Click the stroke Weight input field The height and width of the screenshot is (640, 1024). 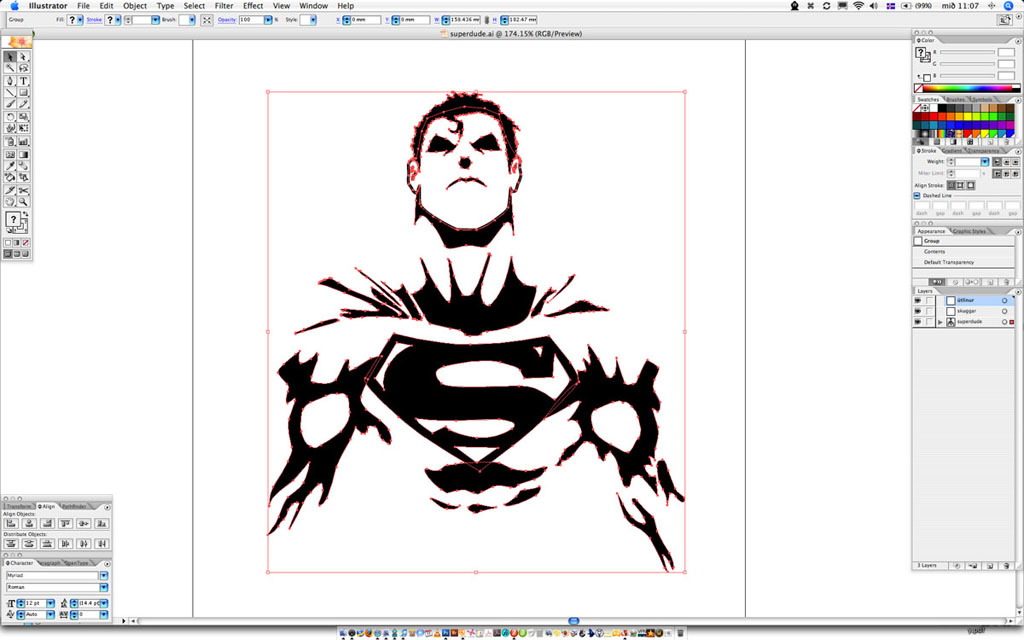(x=967, y=161)
